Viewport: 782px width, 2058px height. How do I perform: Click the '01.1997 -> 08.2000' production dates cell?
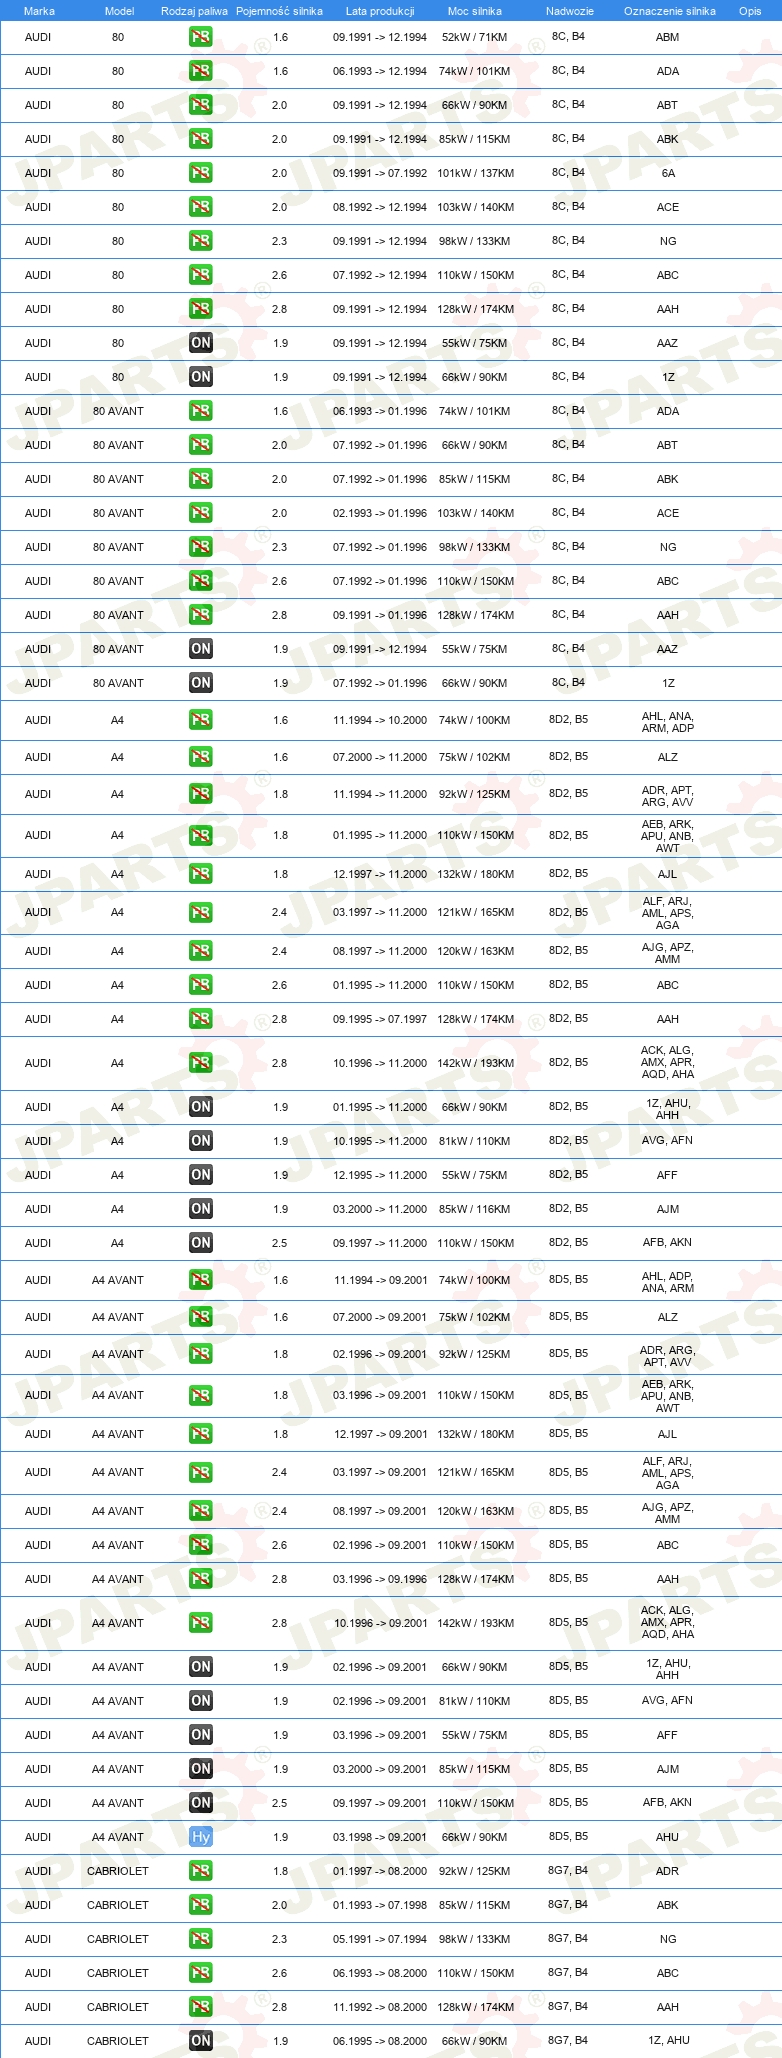[x=380, y=1871]
